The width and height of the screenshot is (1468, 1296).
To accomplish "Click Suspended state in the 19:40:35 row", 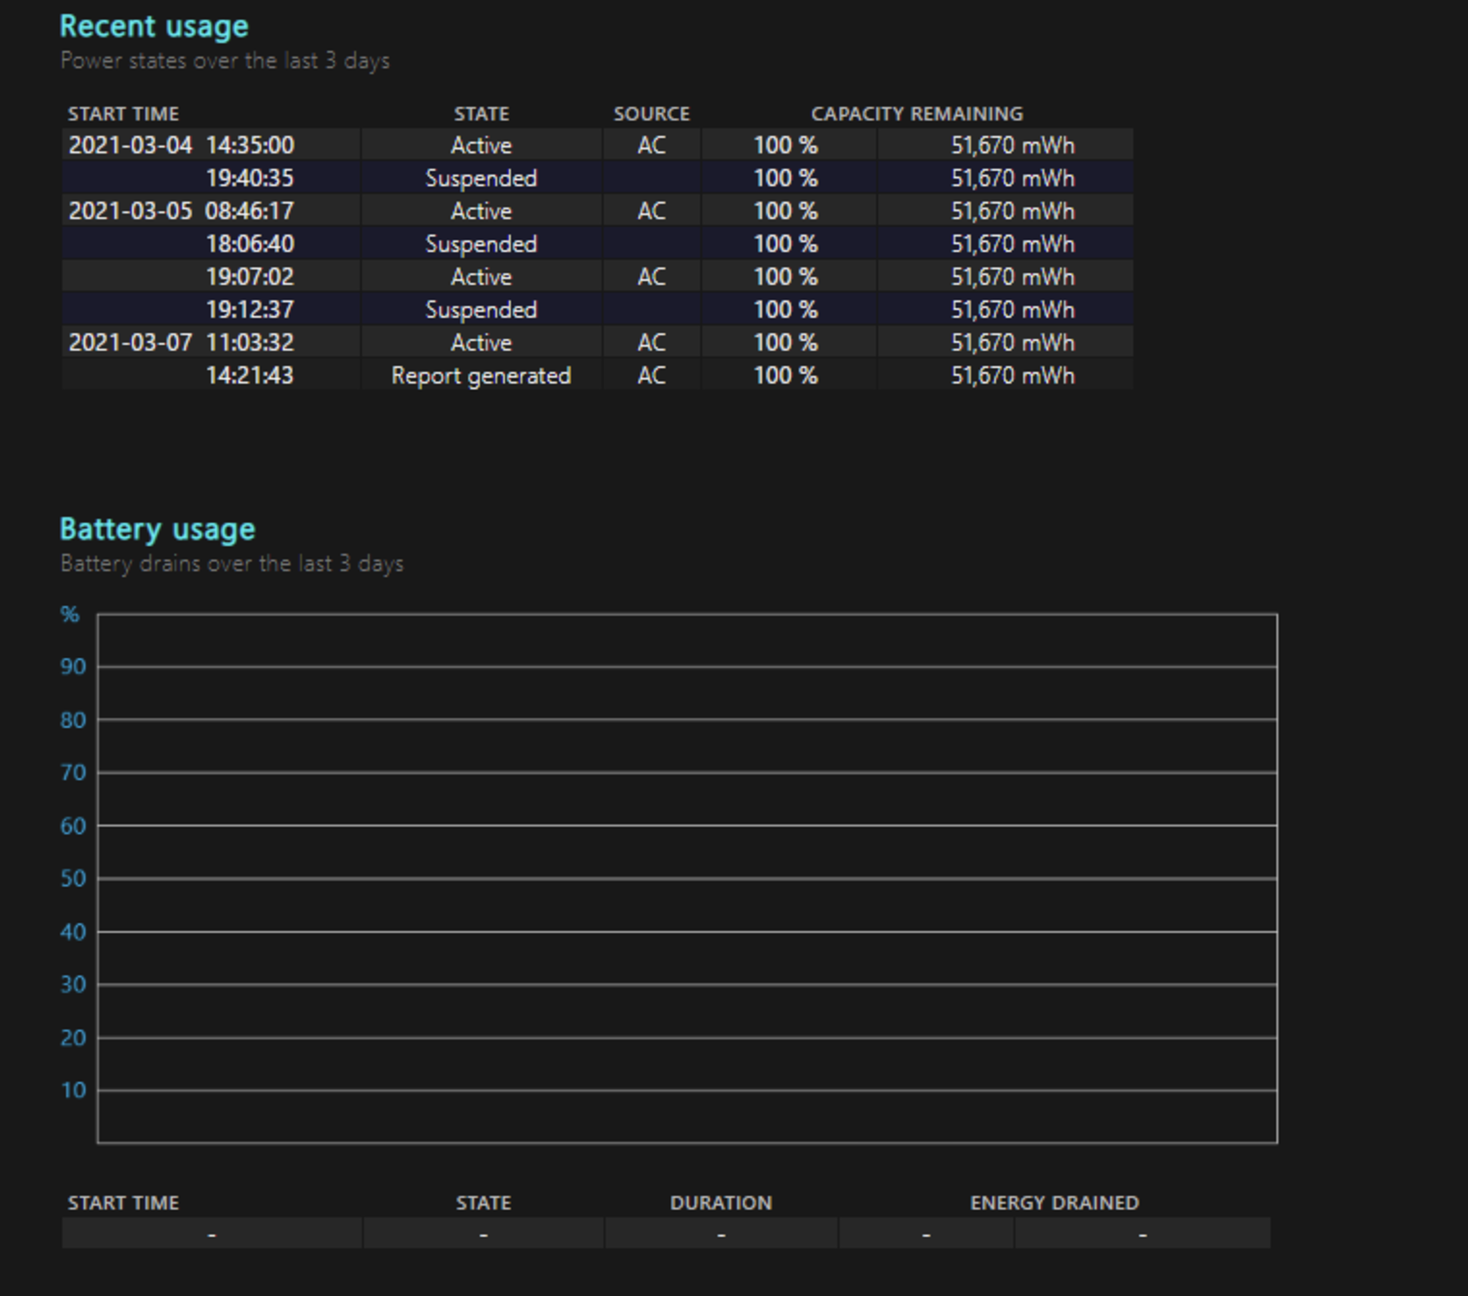I will tap(481, 178).
